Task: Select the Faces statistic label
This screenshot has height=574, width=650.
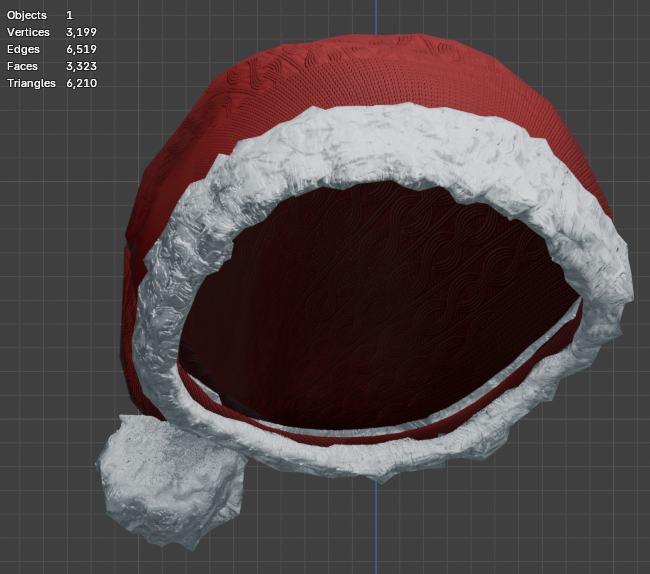Action: pos(22,66)
